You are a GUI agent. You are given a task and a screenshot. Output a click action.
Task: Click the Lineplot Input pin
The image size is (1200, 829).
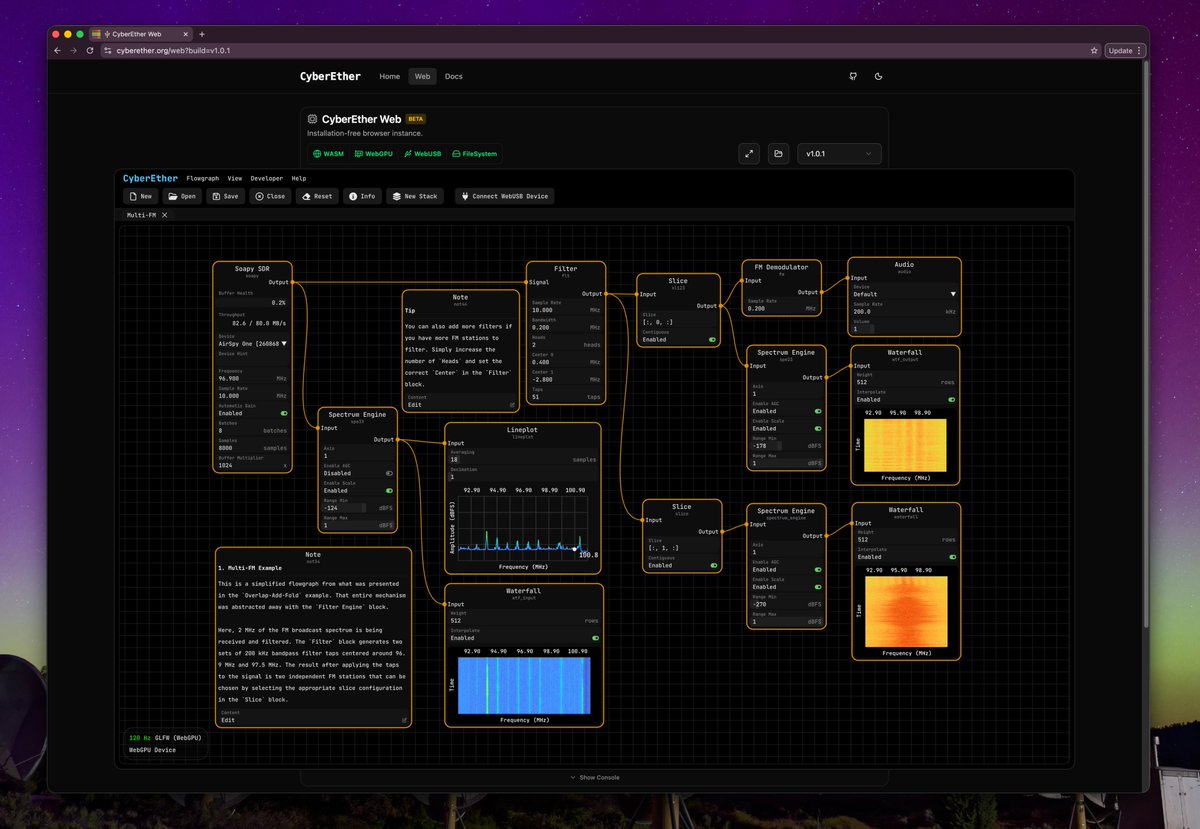[x=445, y=443]
